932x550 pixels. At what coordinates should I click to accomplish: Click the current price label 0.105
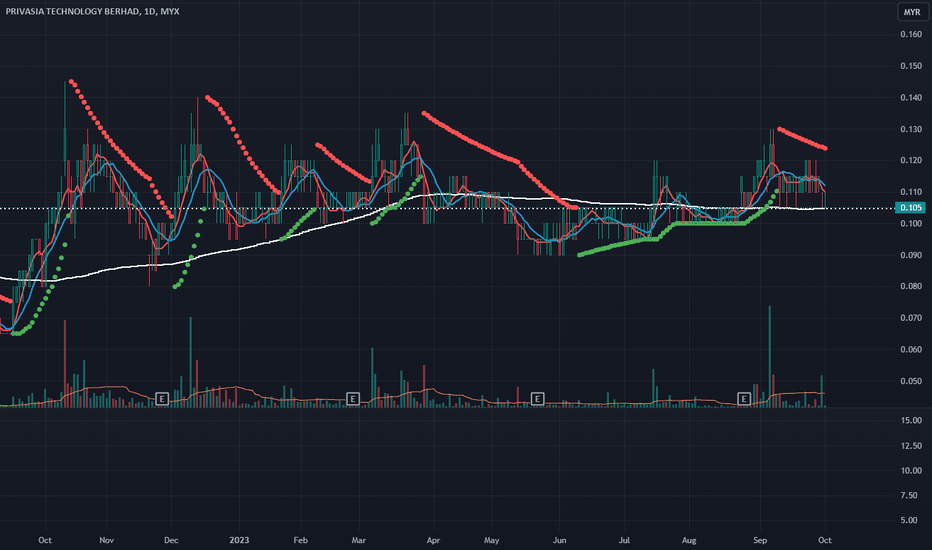[x=911, y=208]
